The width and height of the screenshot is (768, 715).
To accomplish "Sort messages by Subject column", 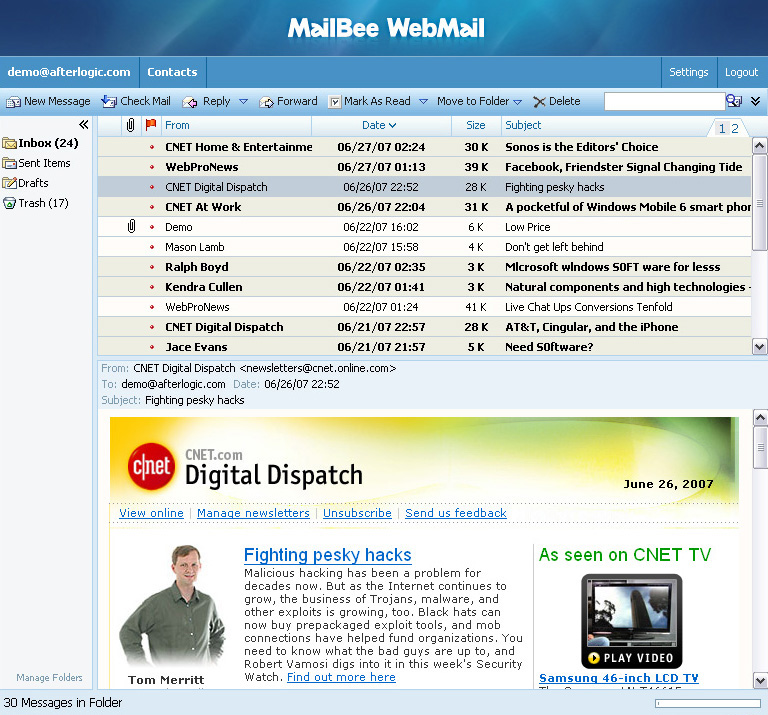I will pyautogui.click(x=523, y=125).
